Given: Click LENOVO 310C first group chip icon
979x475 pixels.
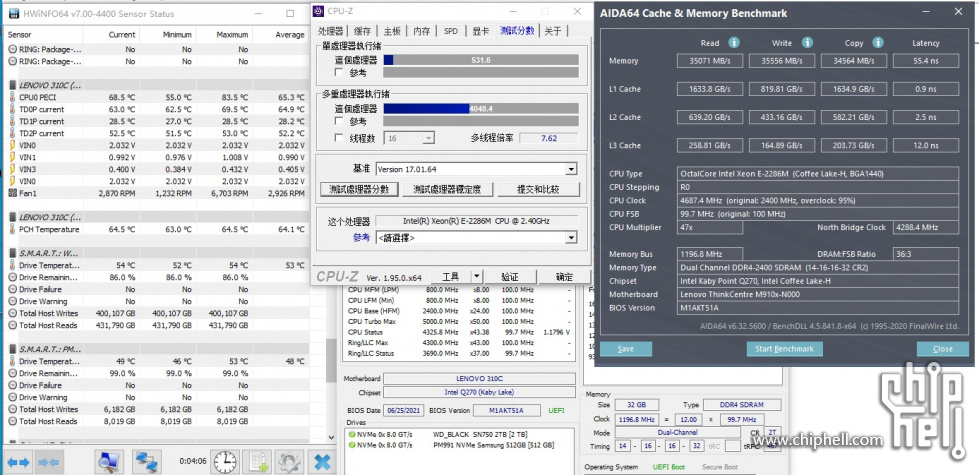Looking at the screenshot, I should point(12,85).
